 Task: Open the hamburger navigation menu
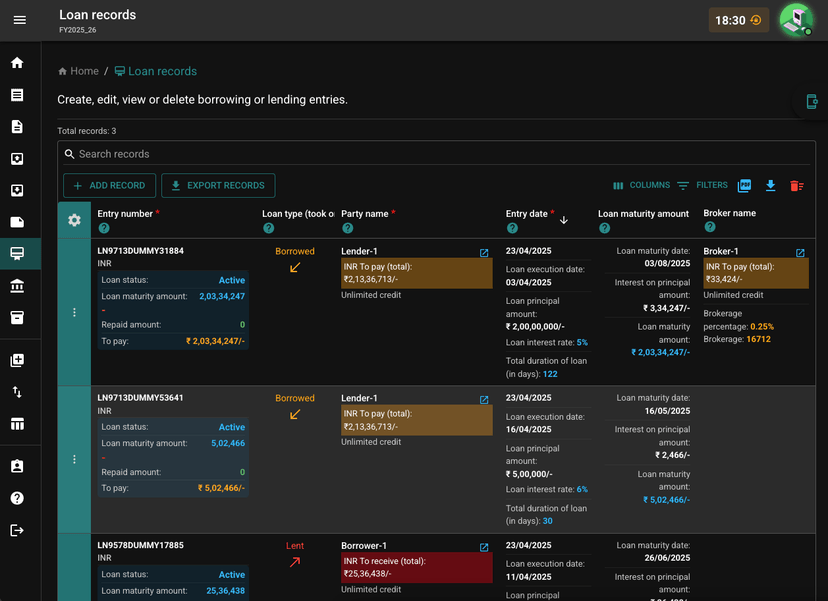click(x=20, y=20)
